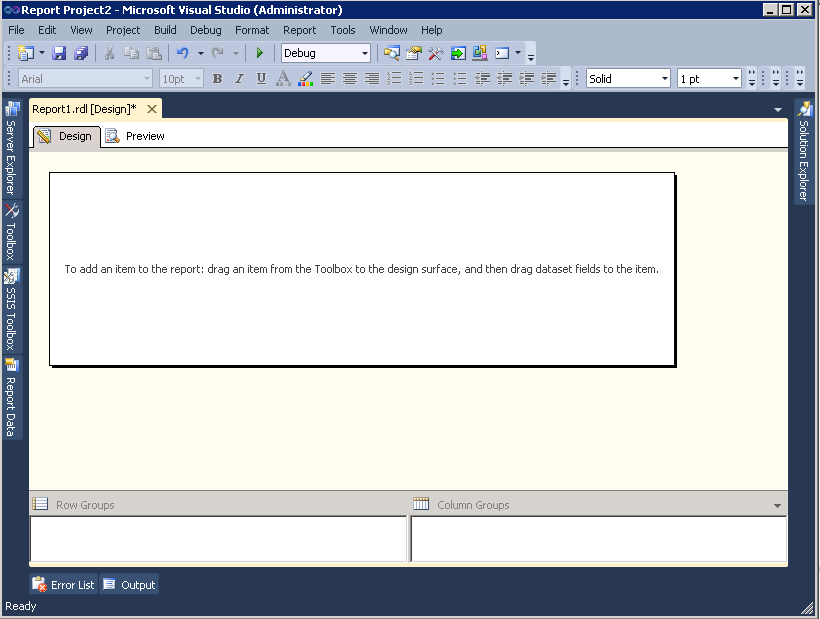Viewport: 820px width, 619px height.
Task: Undo the last action
Action: click(183, 53)
